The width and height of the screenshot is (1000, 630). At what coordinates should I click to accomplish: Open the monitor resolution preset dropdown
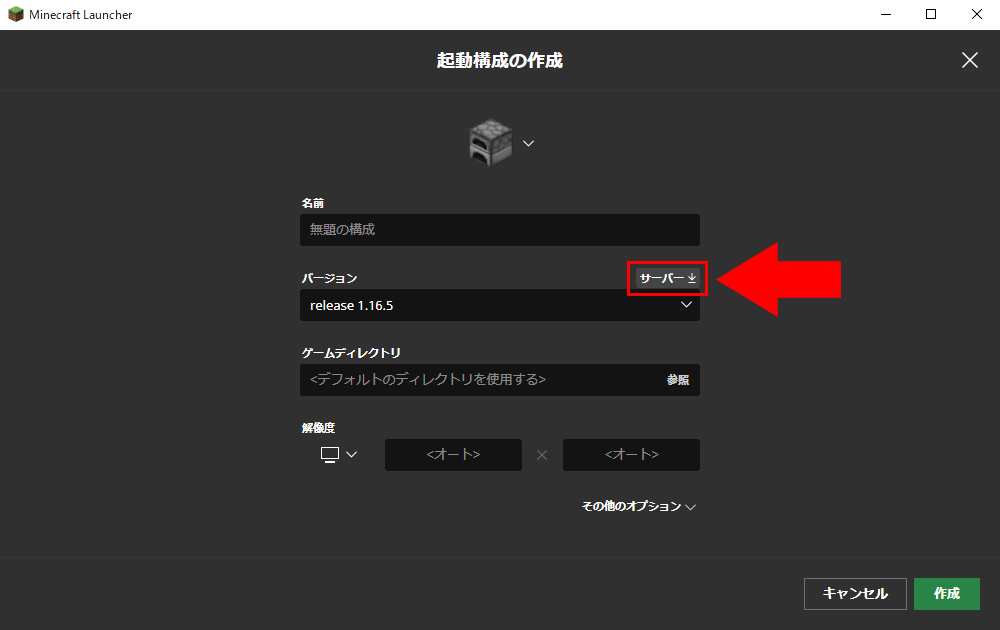(x=339, y=455)
